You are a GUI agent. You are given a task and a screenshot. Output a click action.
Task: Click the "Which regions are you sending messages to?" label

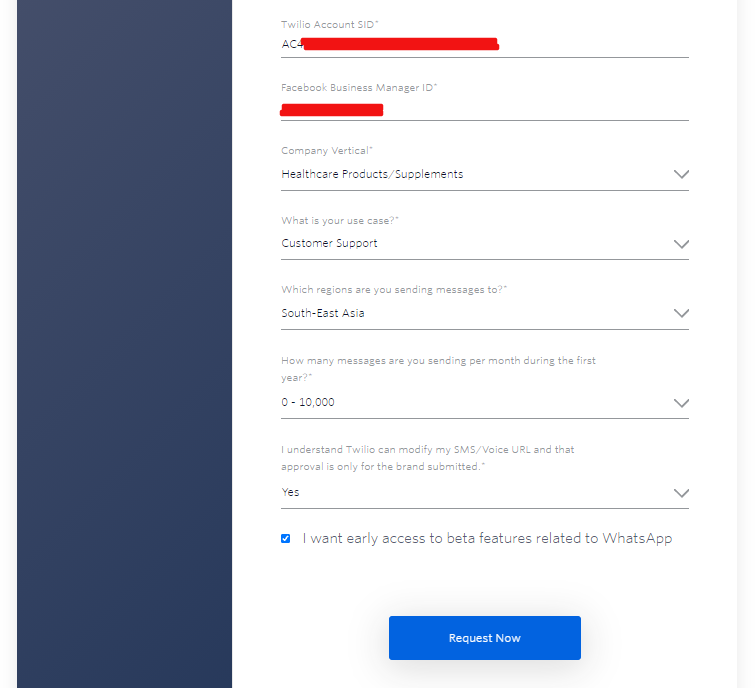[x=393, y=289]
